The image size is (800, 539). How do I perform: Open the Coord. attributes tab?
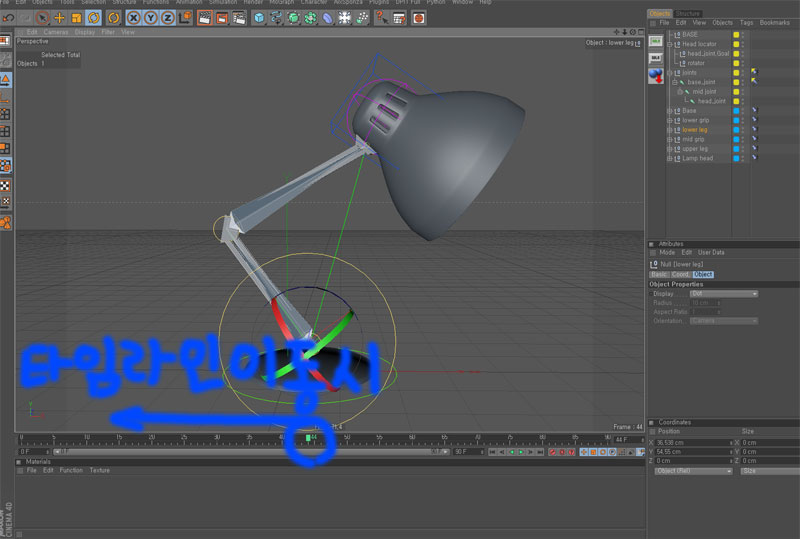tap(680, 275)
